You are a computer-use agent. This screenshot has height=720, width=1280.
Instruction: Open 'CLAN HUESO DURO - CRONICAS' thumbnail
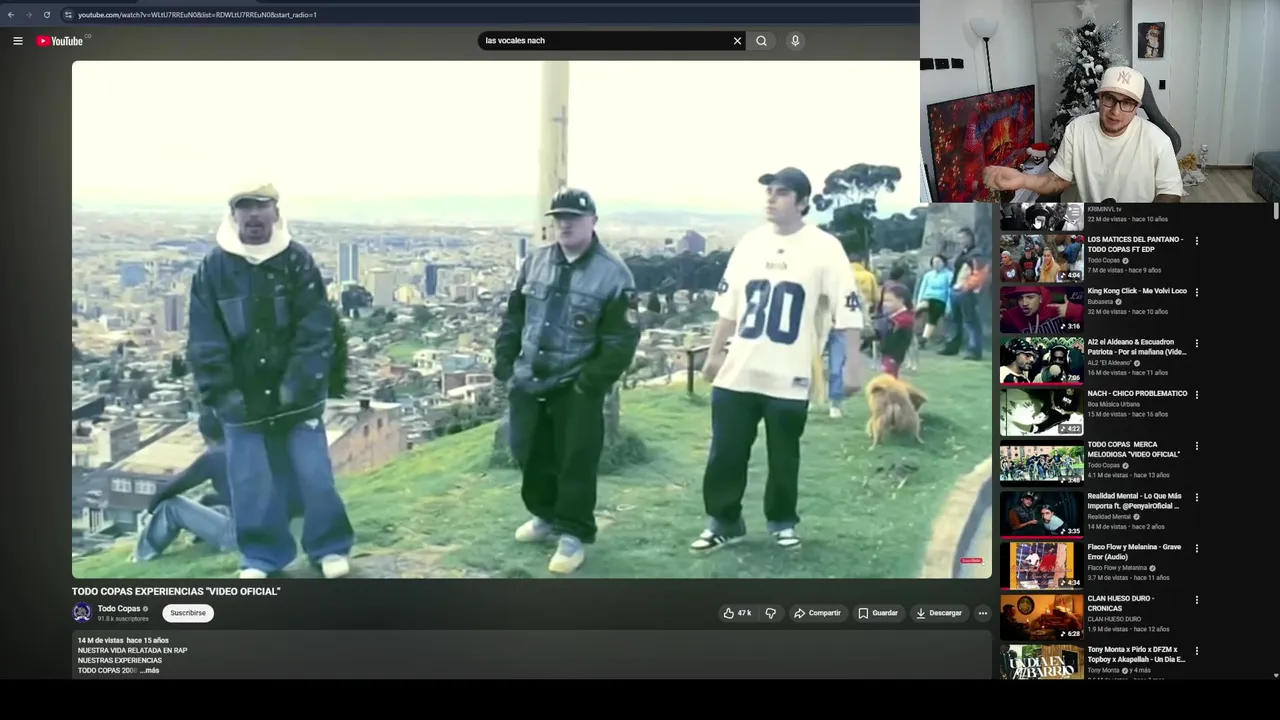pos(1041,617)
